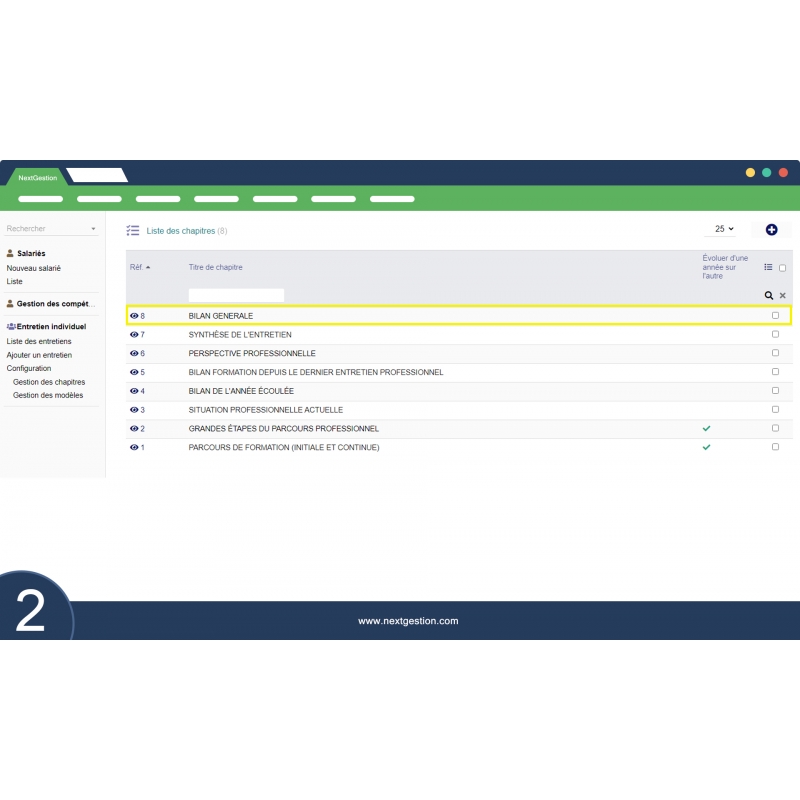The image size is (800, 800).
Task: Open Liste des entretiens link
Action: tap(39, 341)
